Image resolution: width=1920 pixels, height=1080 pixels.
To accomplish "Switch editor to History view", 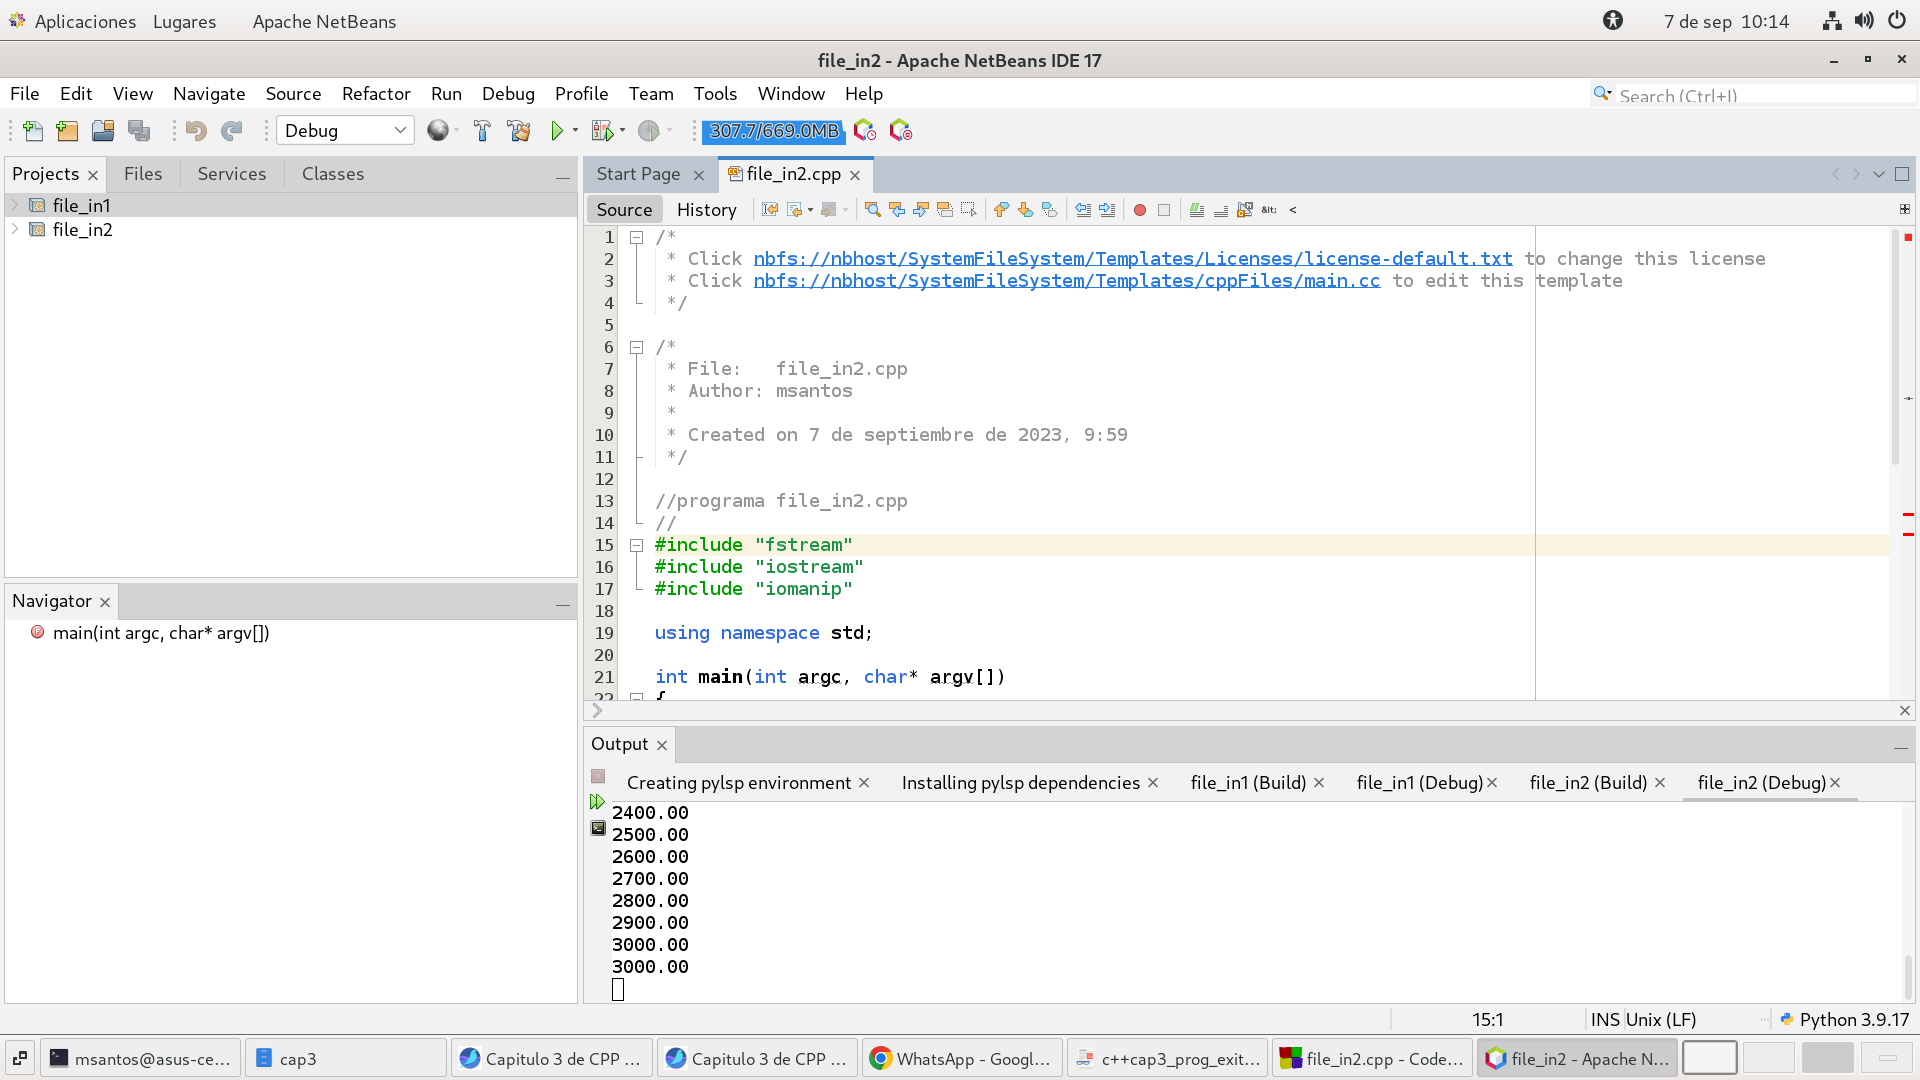I will pyautogui.click(x=706, y=210).
